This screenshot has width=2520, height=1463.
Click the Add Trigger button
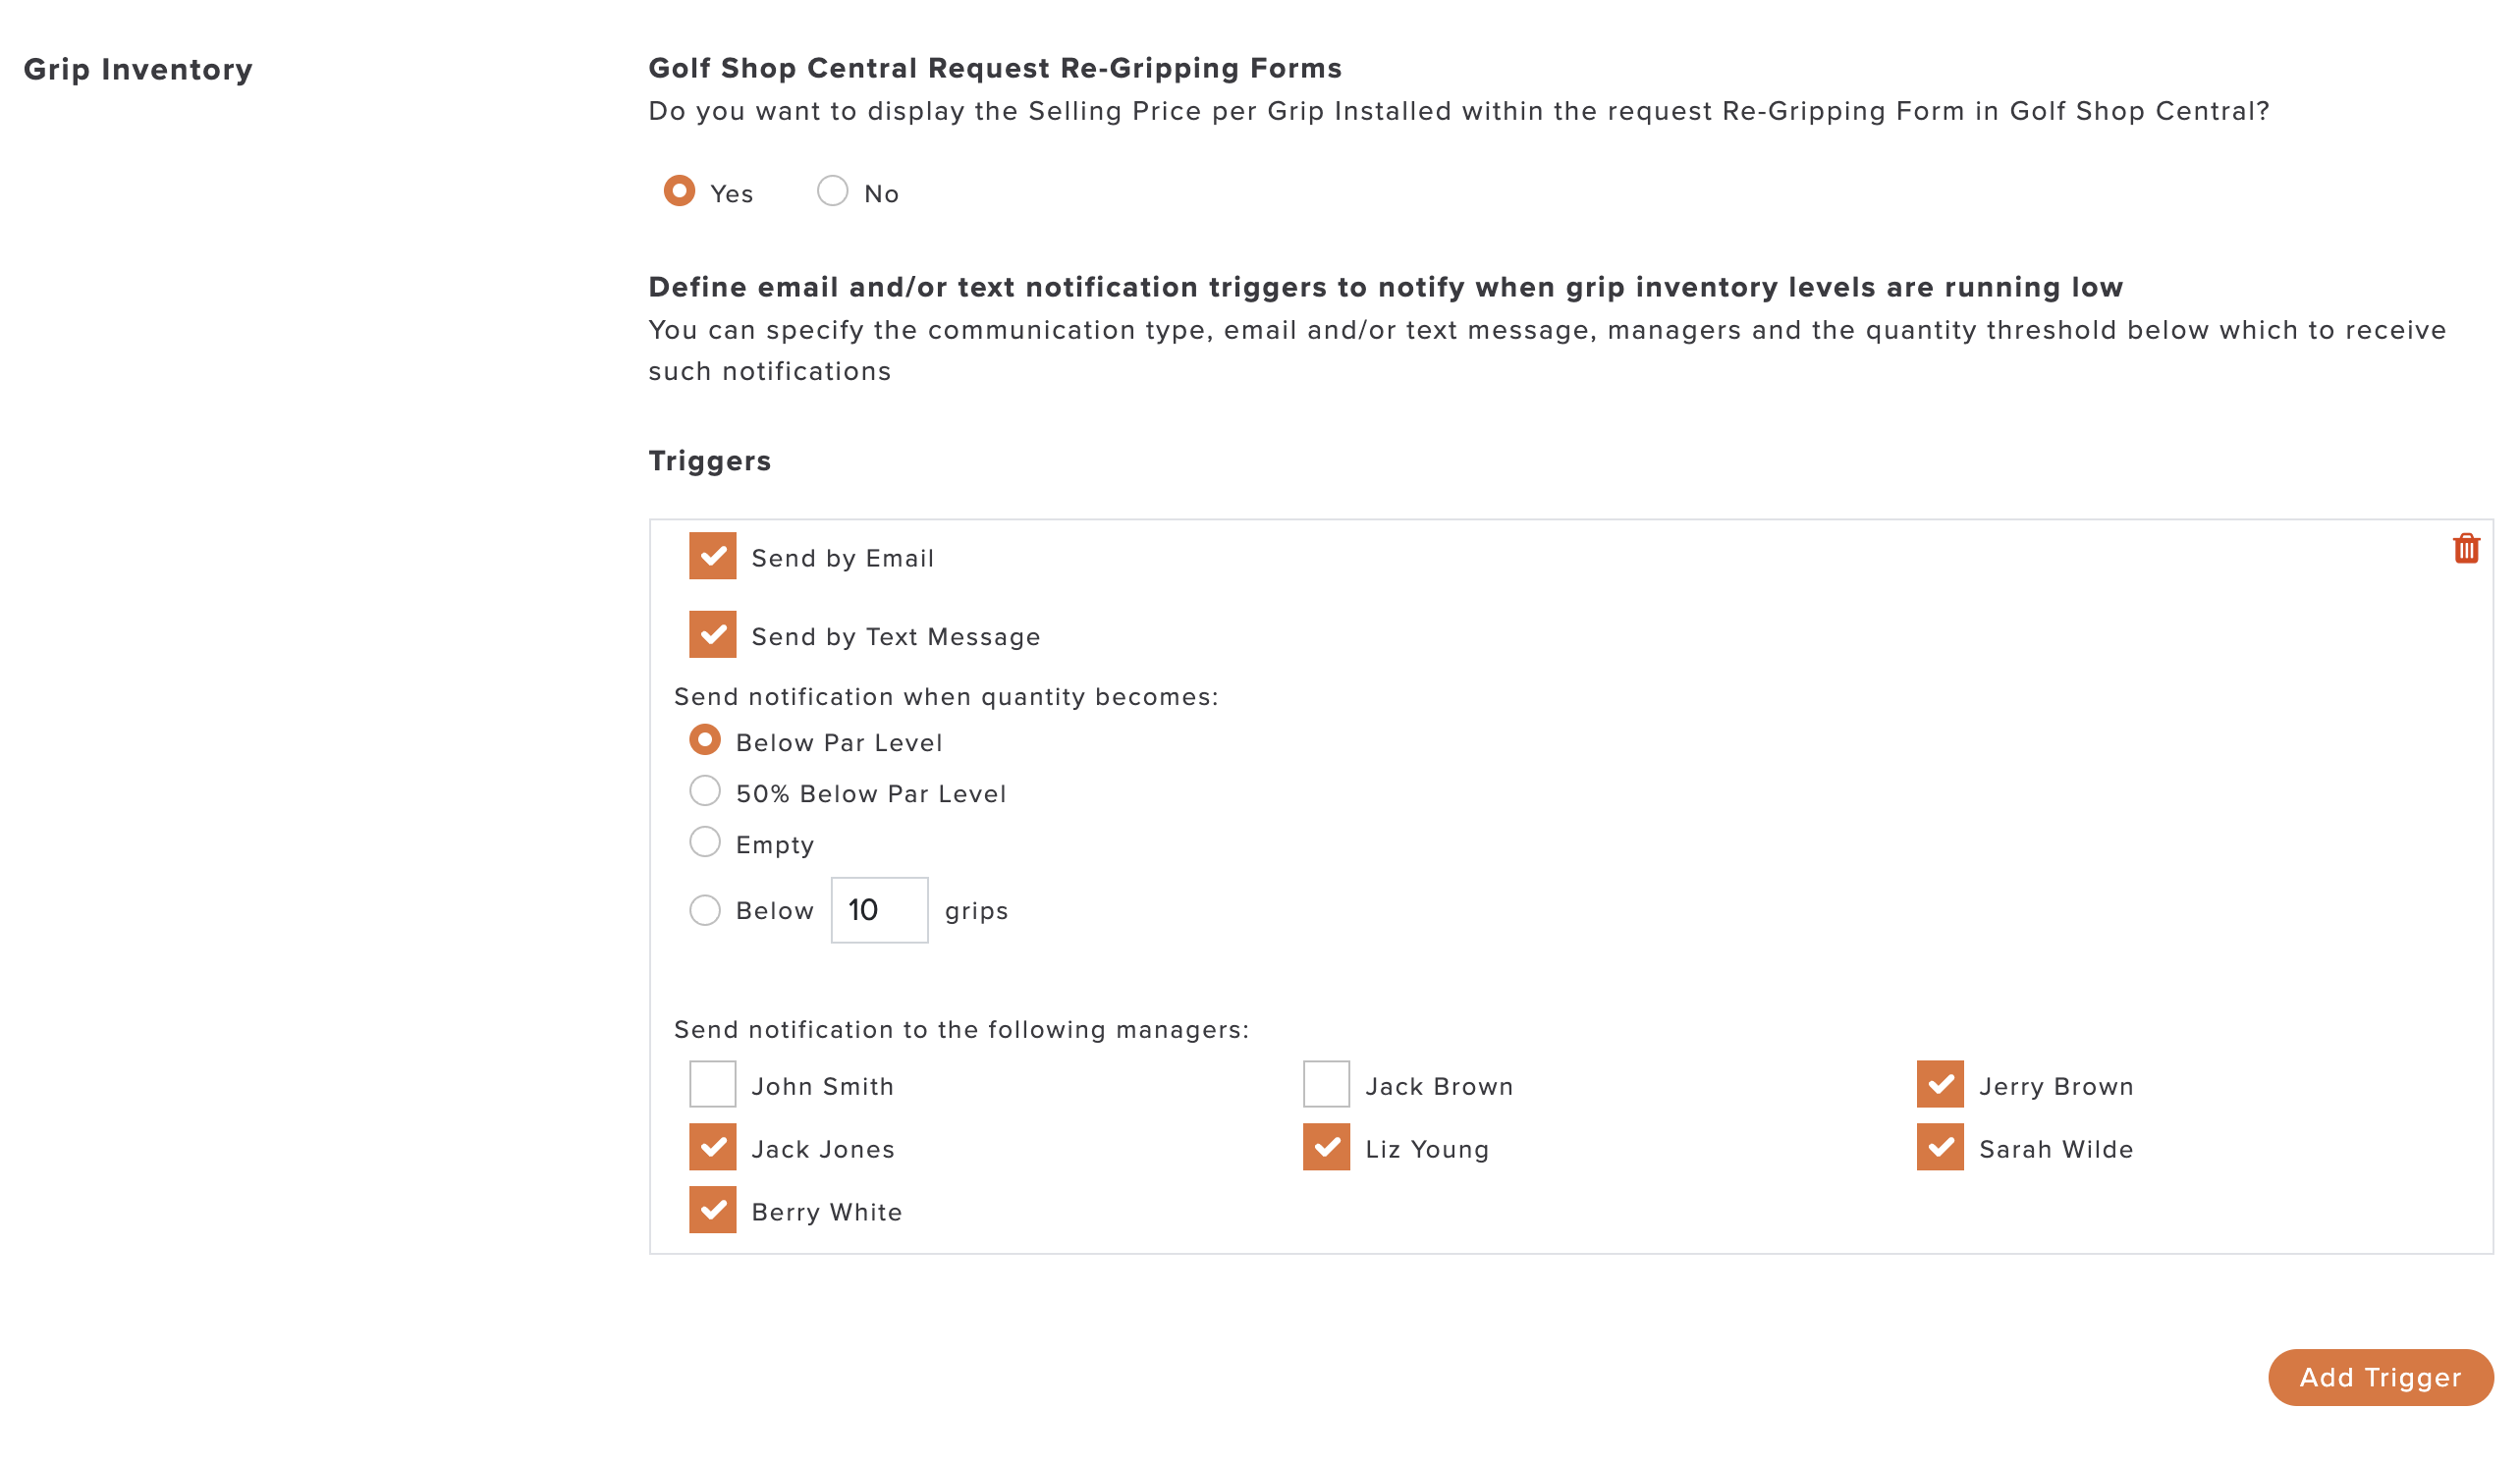coord(2381,1377)
